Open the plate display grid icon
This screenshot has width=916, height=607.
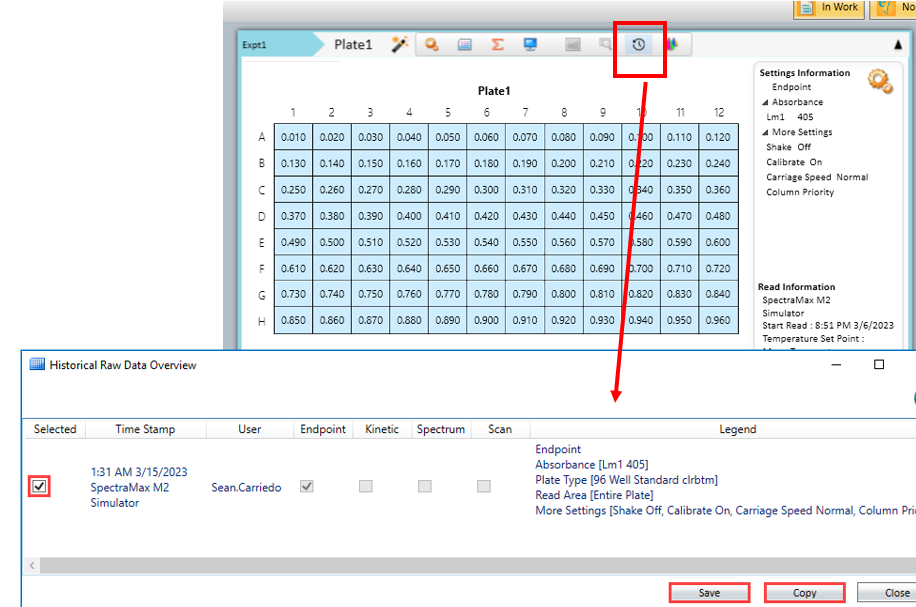click(464, 44)
